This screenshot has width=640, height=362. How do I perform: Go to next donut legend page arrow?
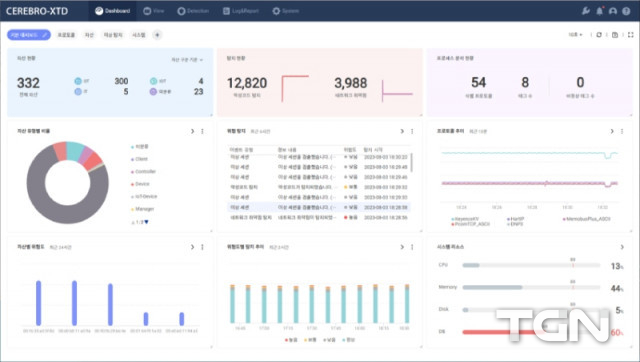(x=147, y=222)
